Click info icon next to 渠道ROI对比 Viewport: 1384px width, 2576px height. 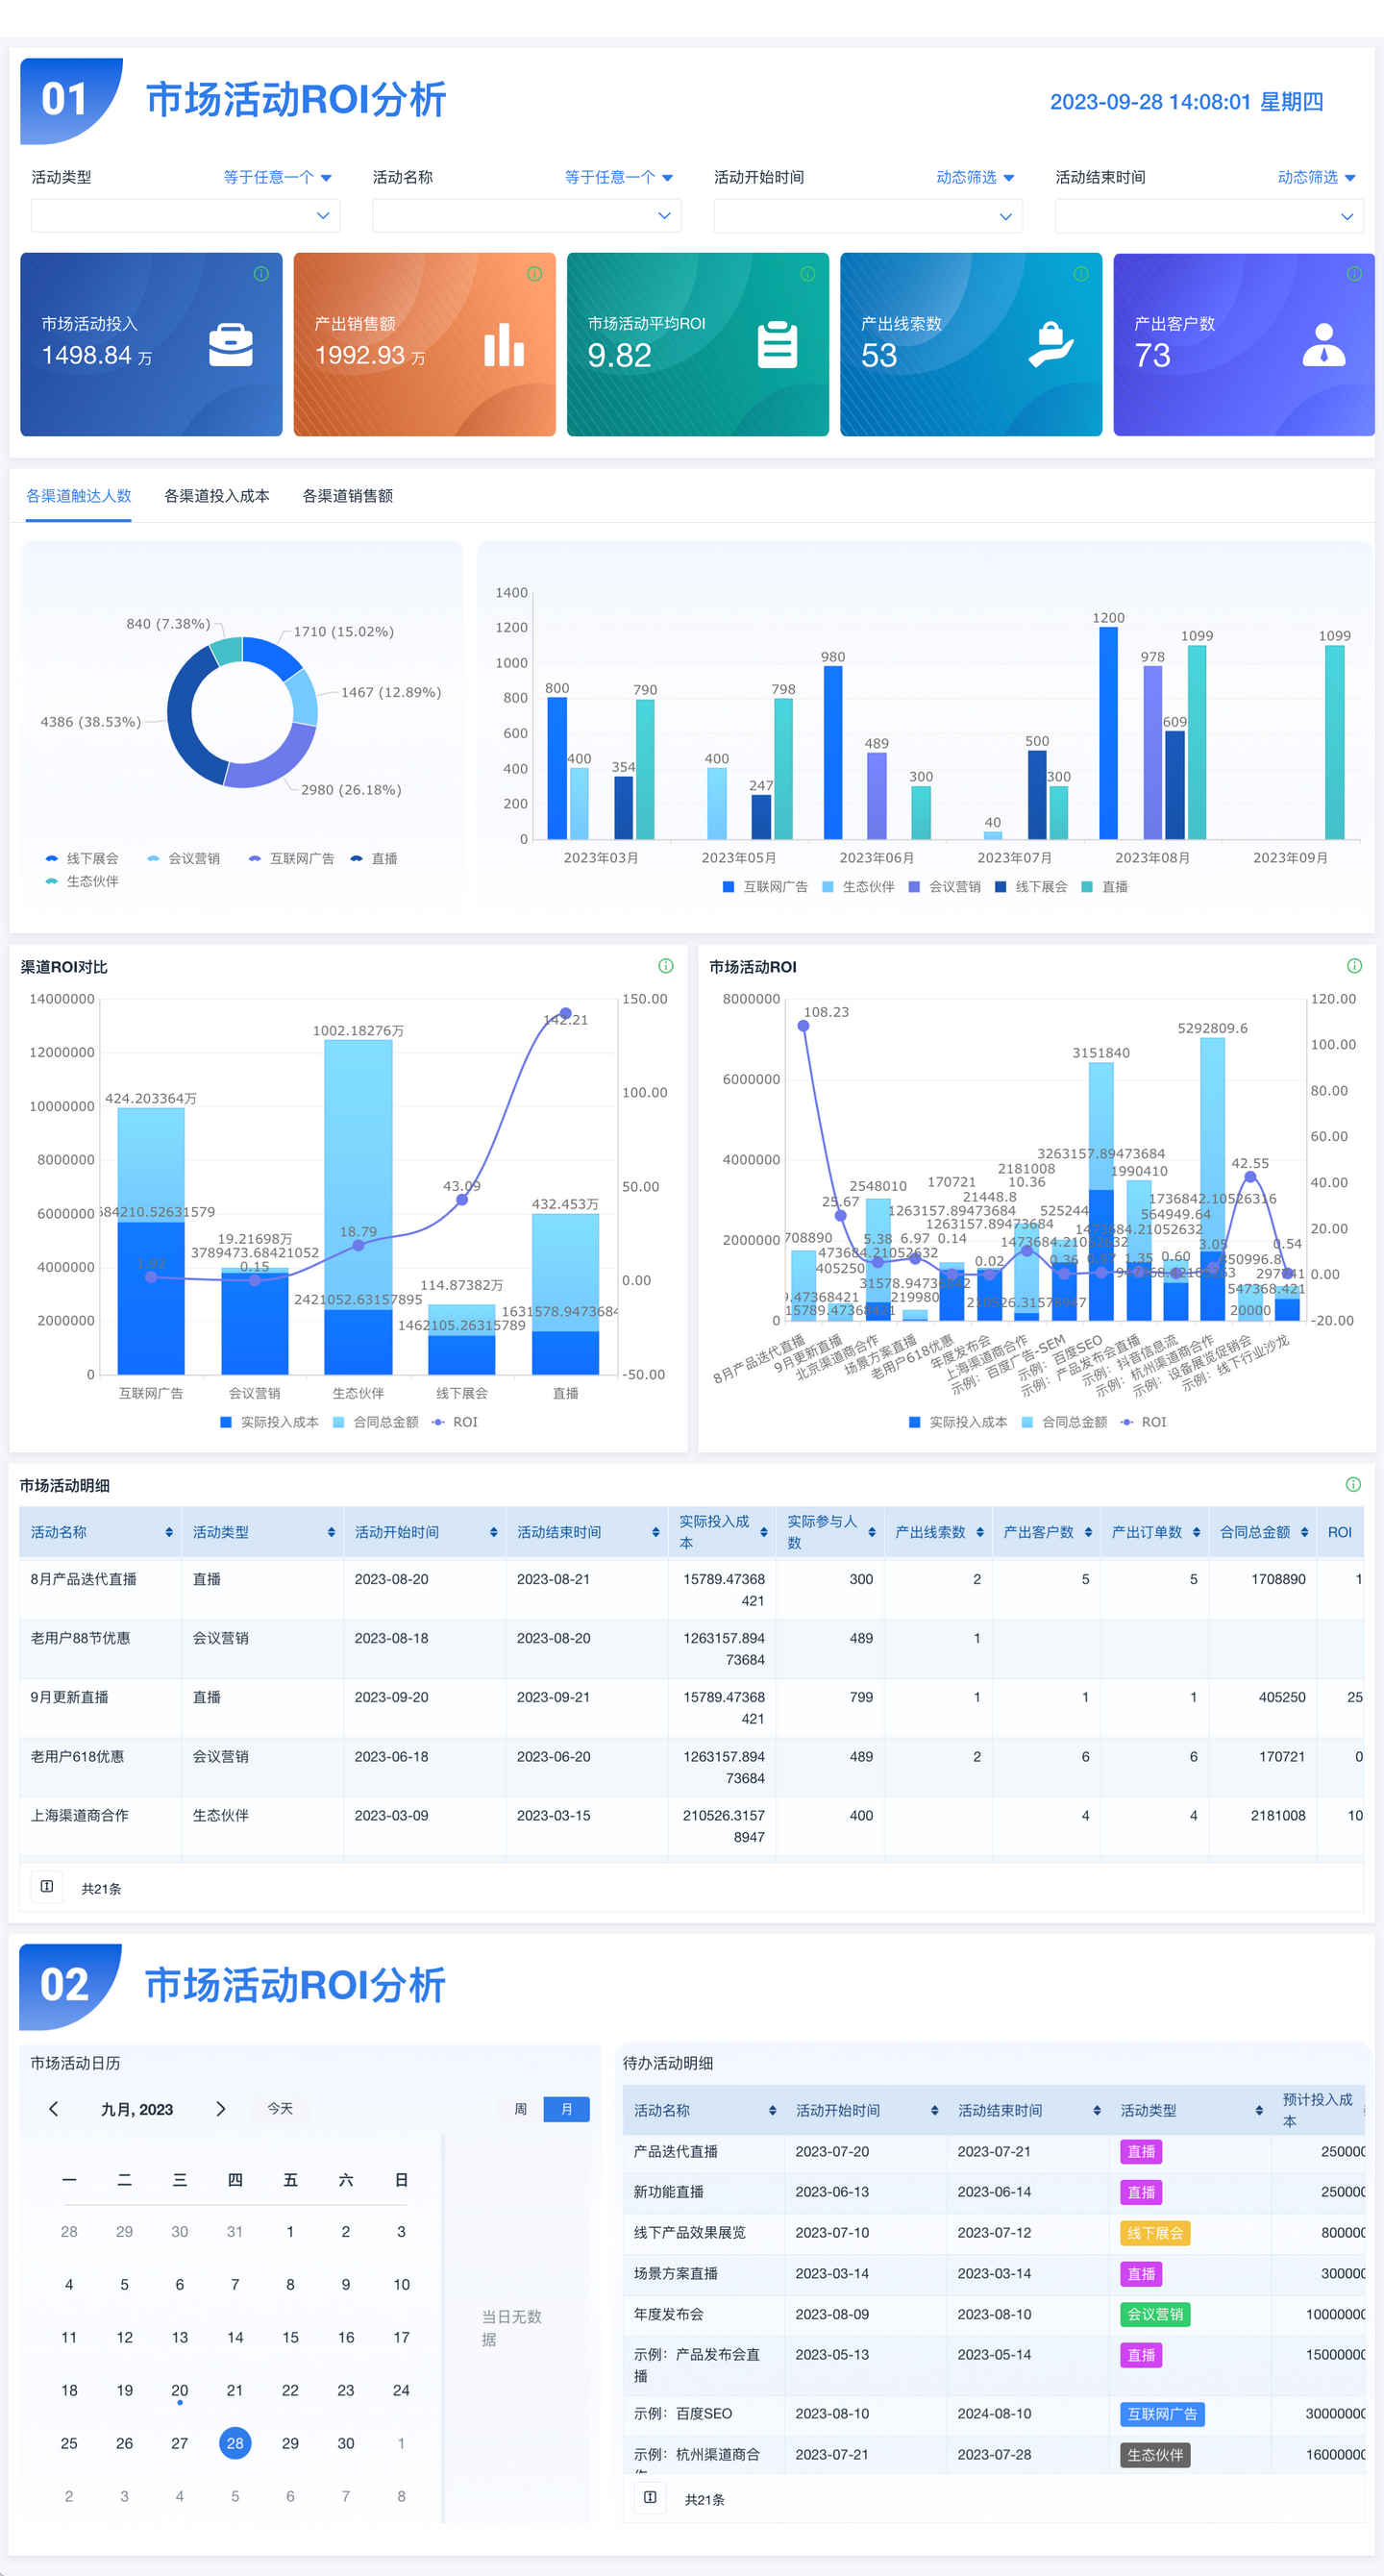click(x=666, y=966)
